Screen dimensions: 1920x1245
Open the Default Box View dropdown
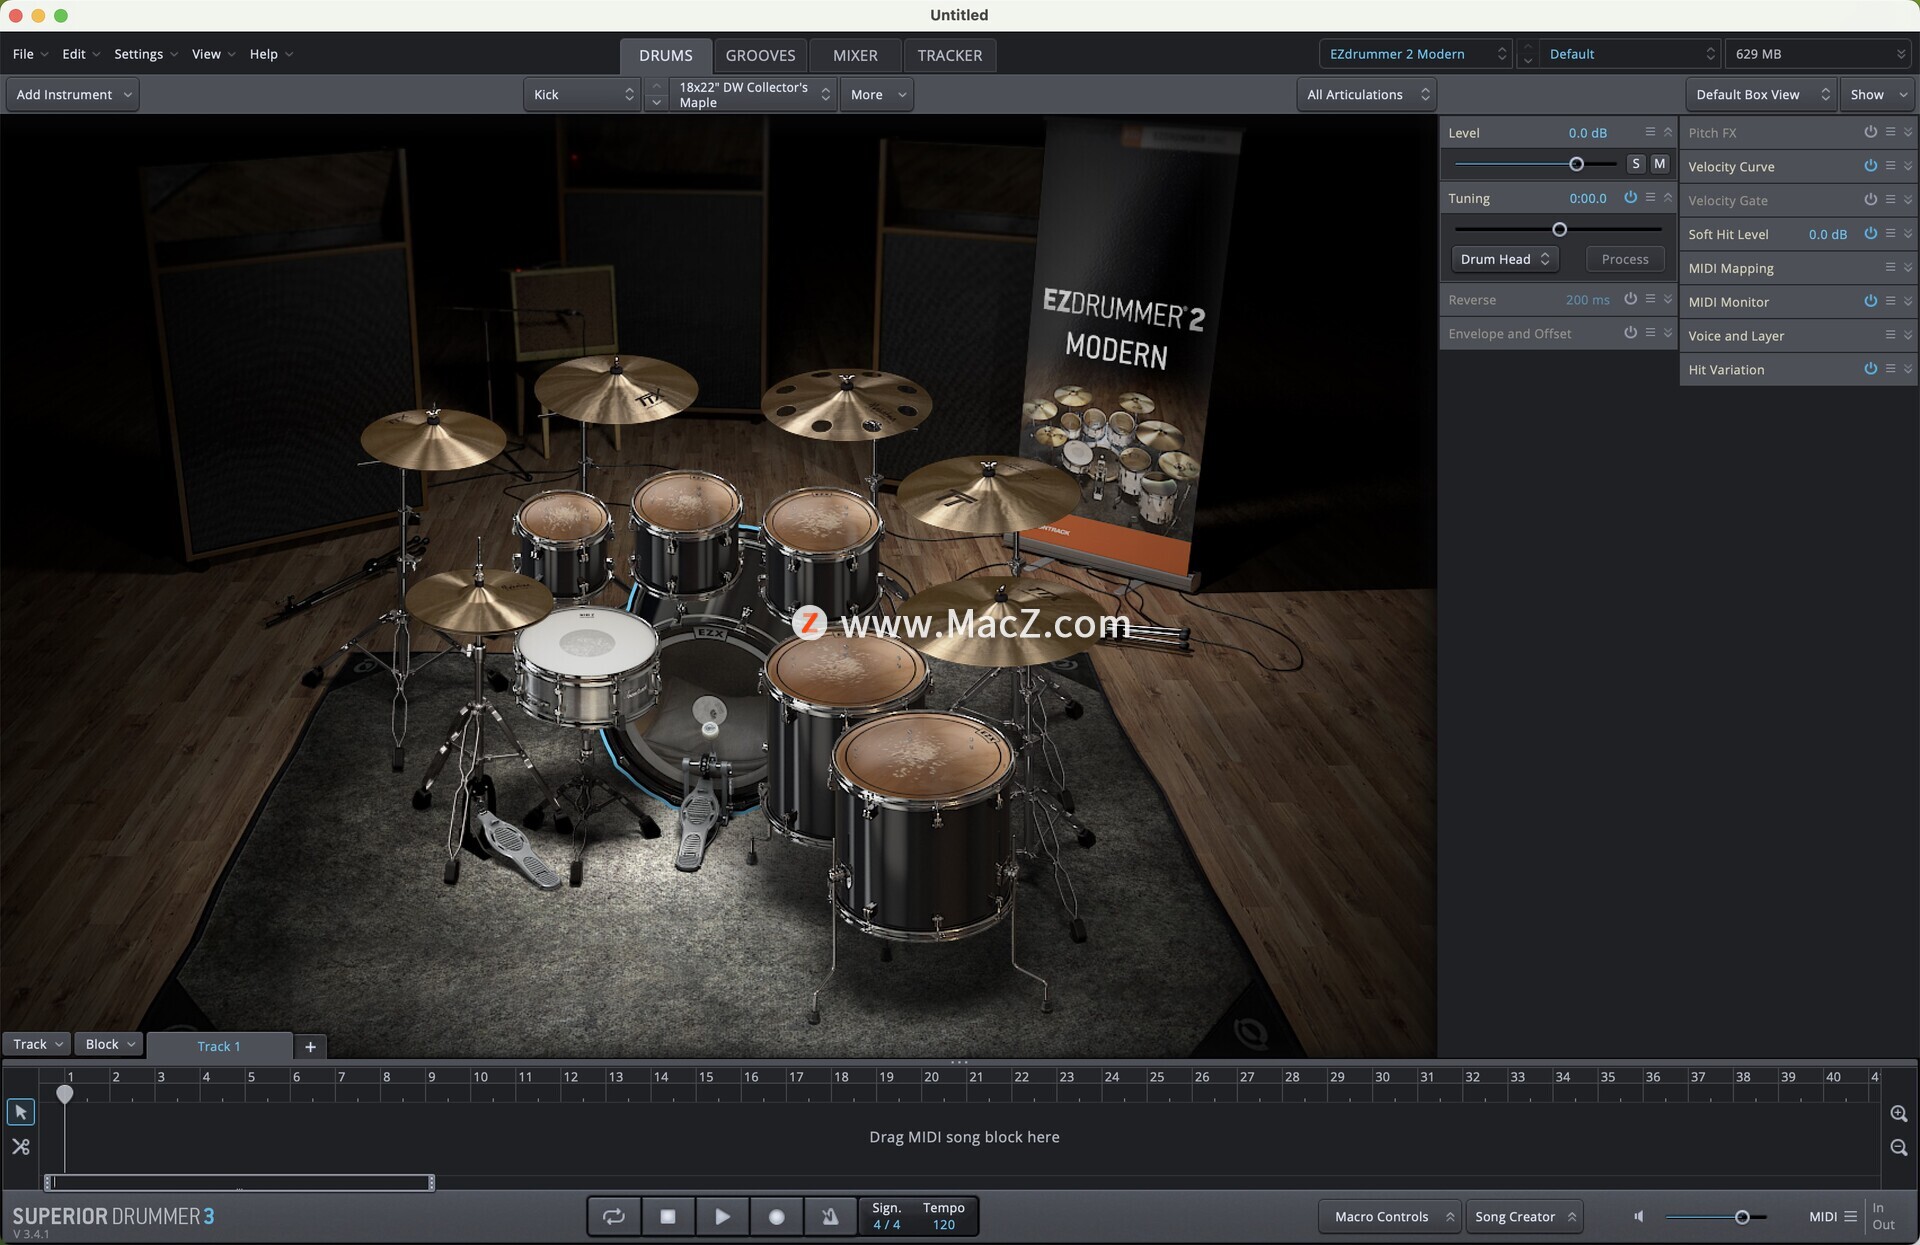pos(1761,94)
